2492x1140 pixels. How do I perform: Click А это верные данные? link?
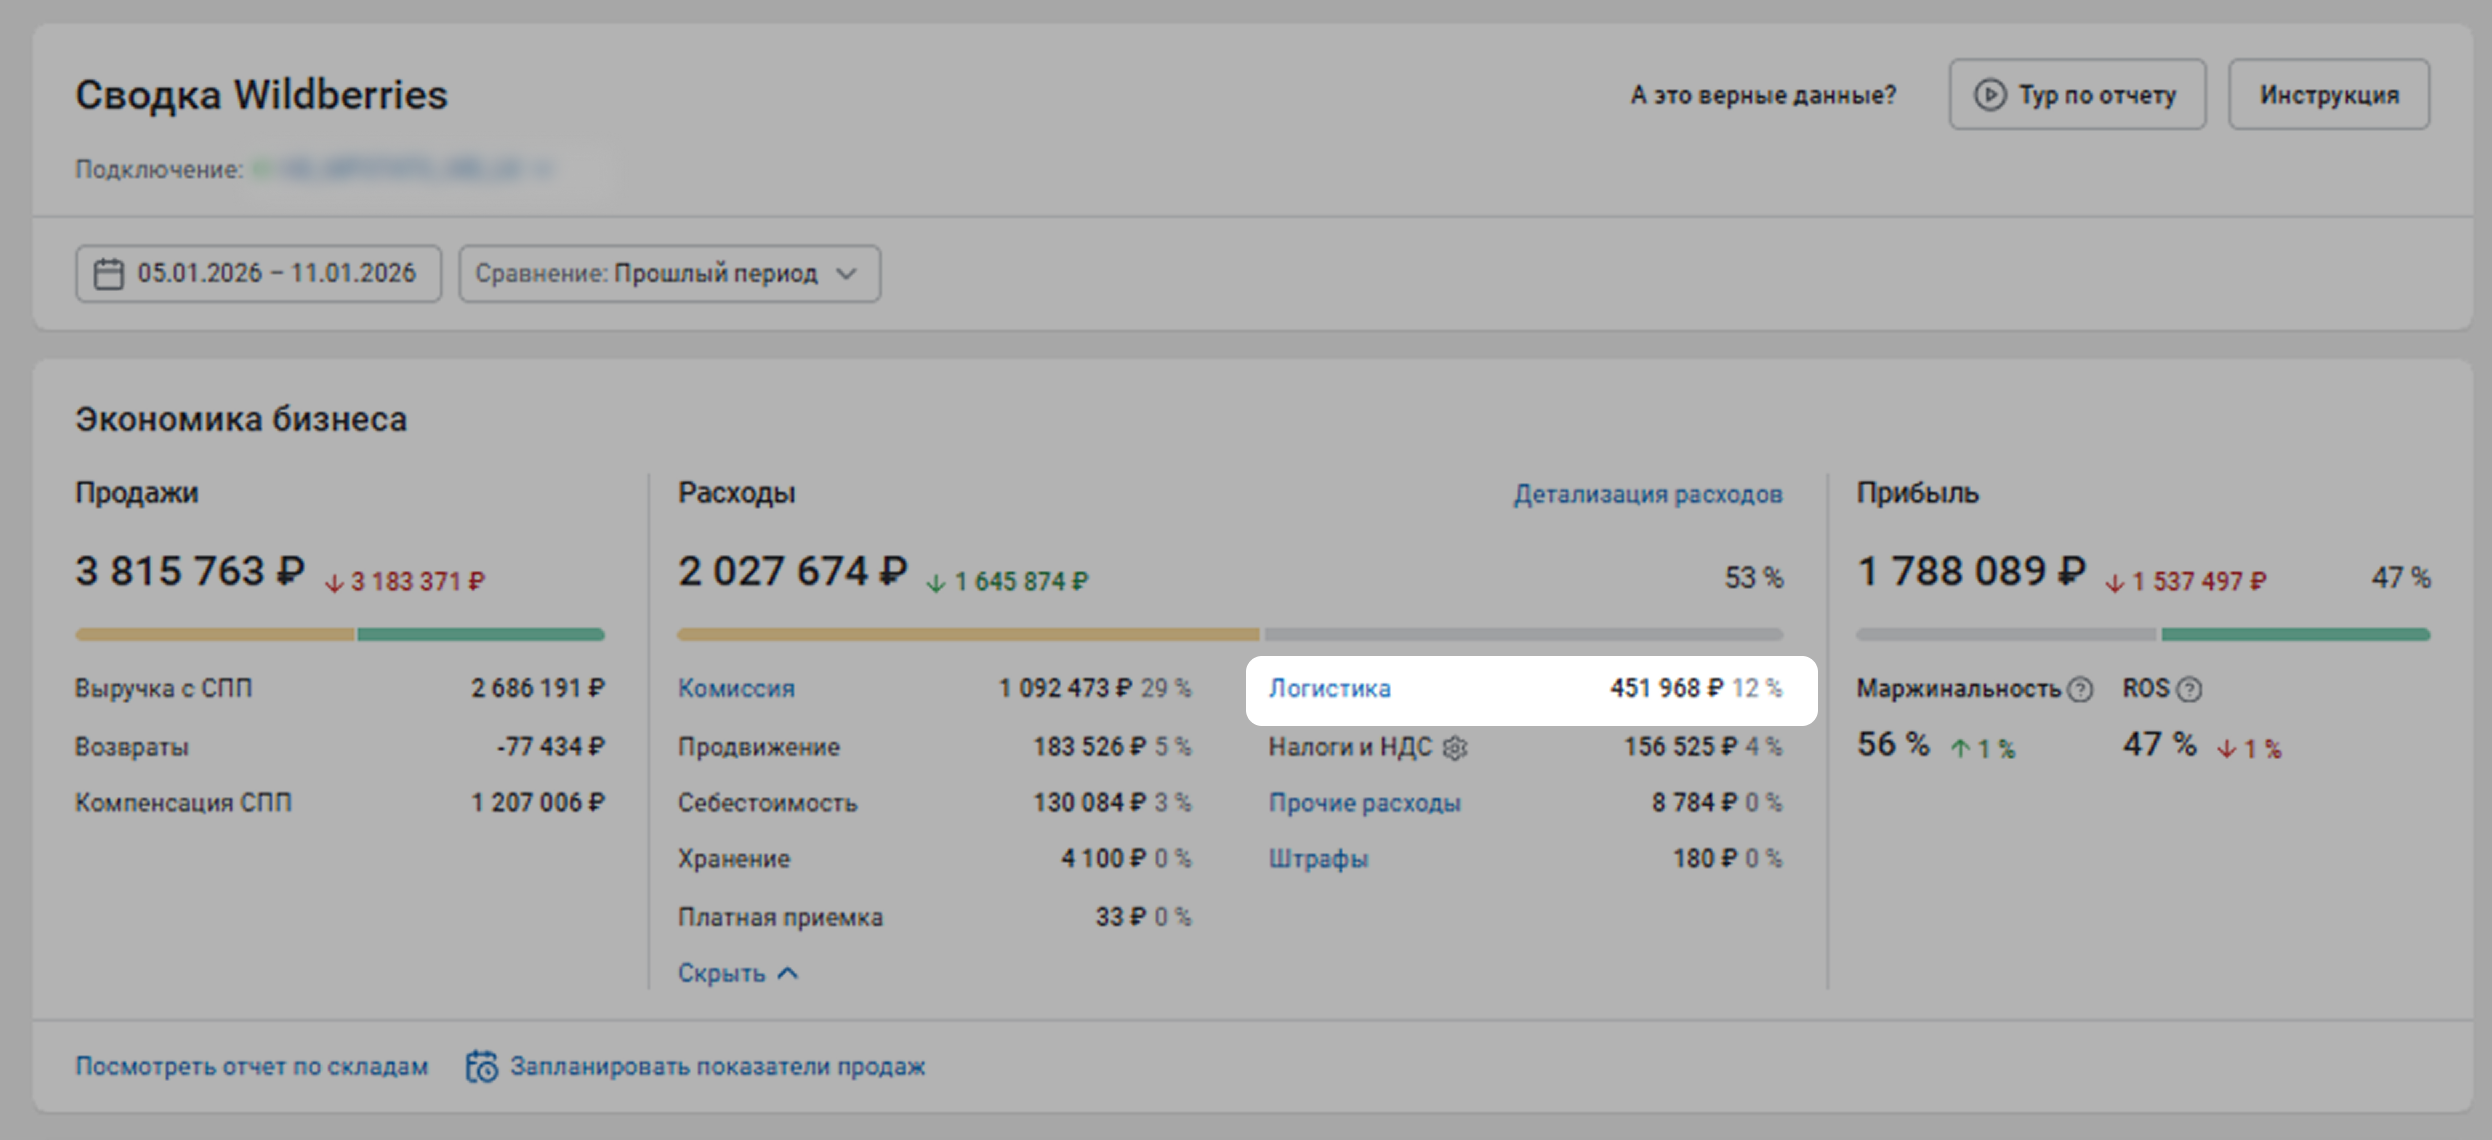(x=1763, y=95)
